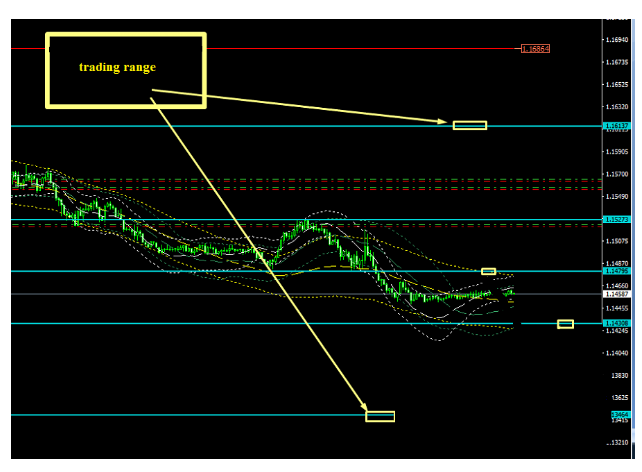Click the 1.14040 label on price scale
642x472 pixels.
pos(618,353)
